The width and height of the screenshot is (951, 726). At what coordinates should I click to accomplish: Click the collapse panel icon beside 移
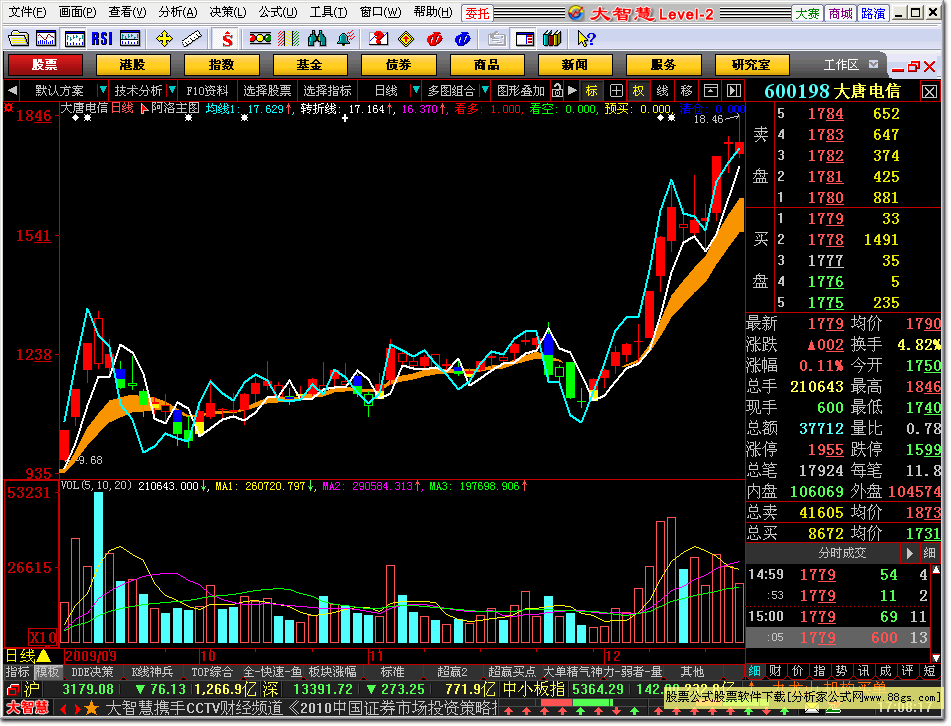coord(710,91)
